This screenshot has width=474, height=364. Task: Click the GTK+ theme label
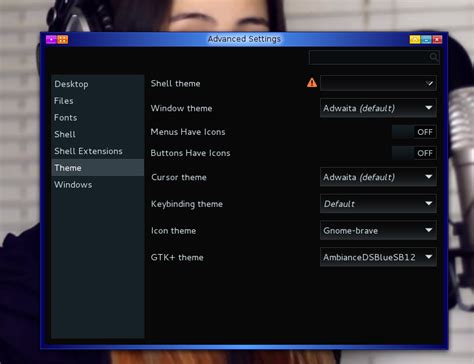coord(177,257)
